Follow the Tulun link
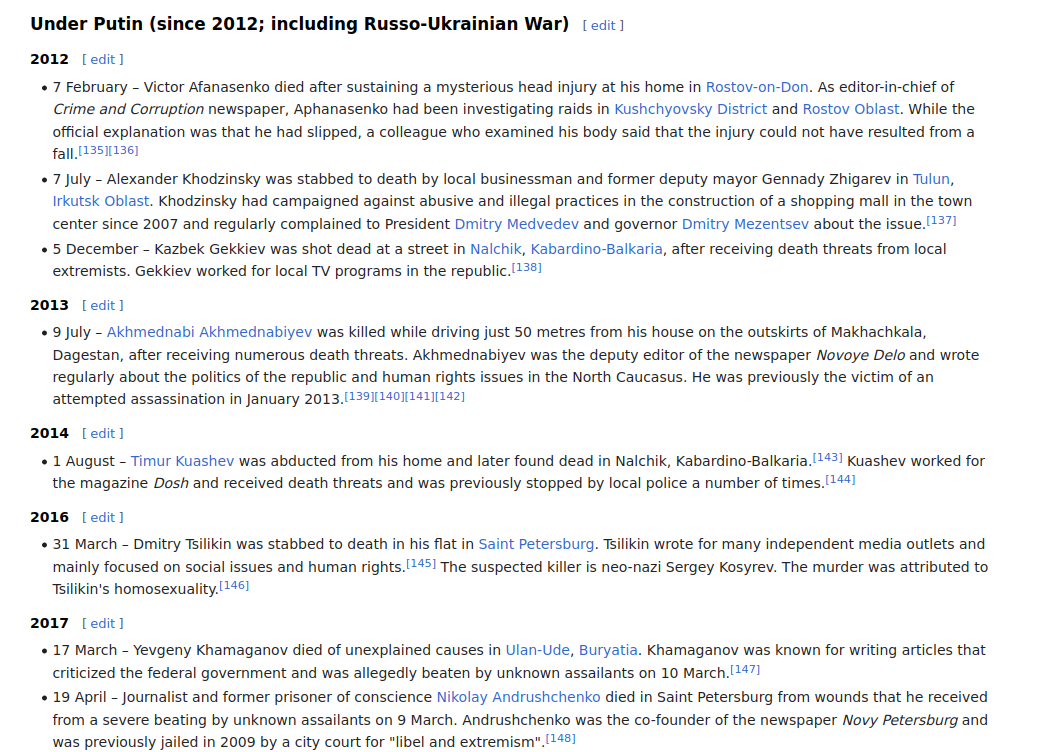Viewport: 1048px width, 752px height. [931, 179]
